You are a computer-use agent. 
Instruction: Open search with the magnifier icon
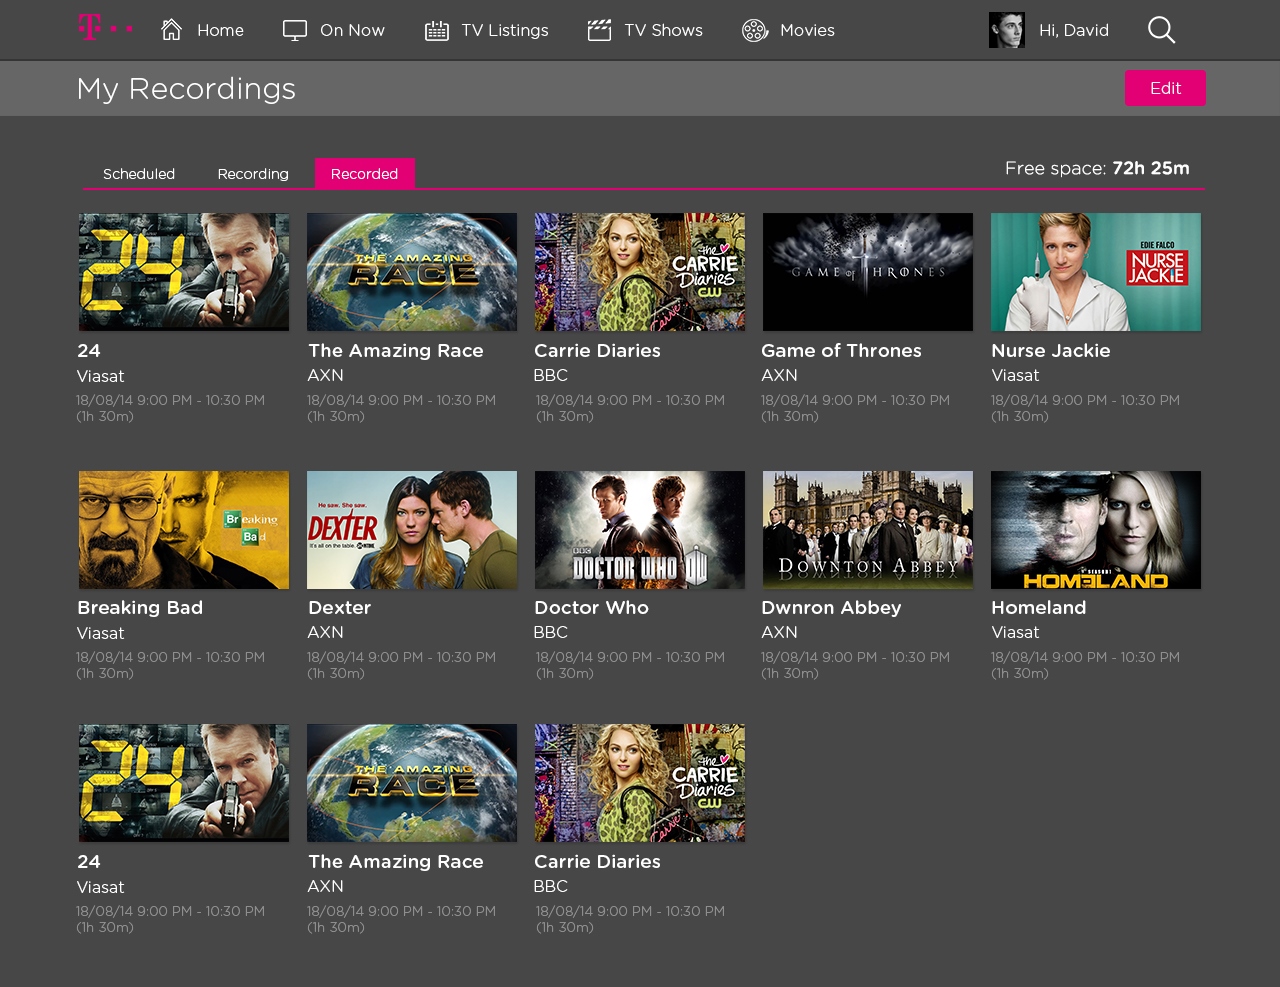point(1161,30)
